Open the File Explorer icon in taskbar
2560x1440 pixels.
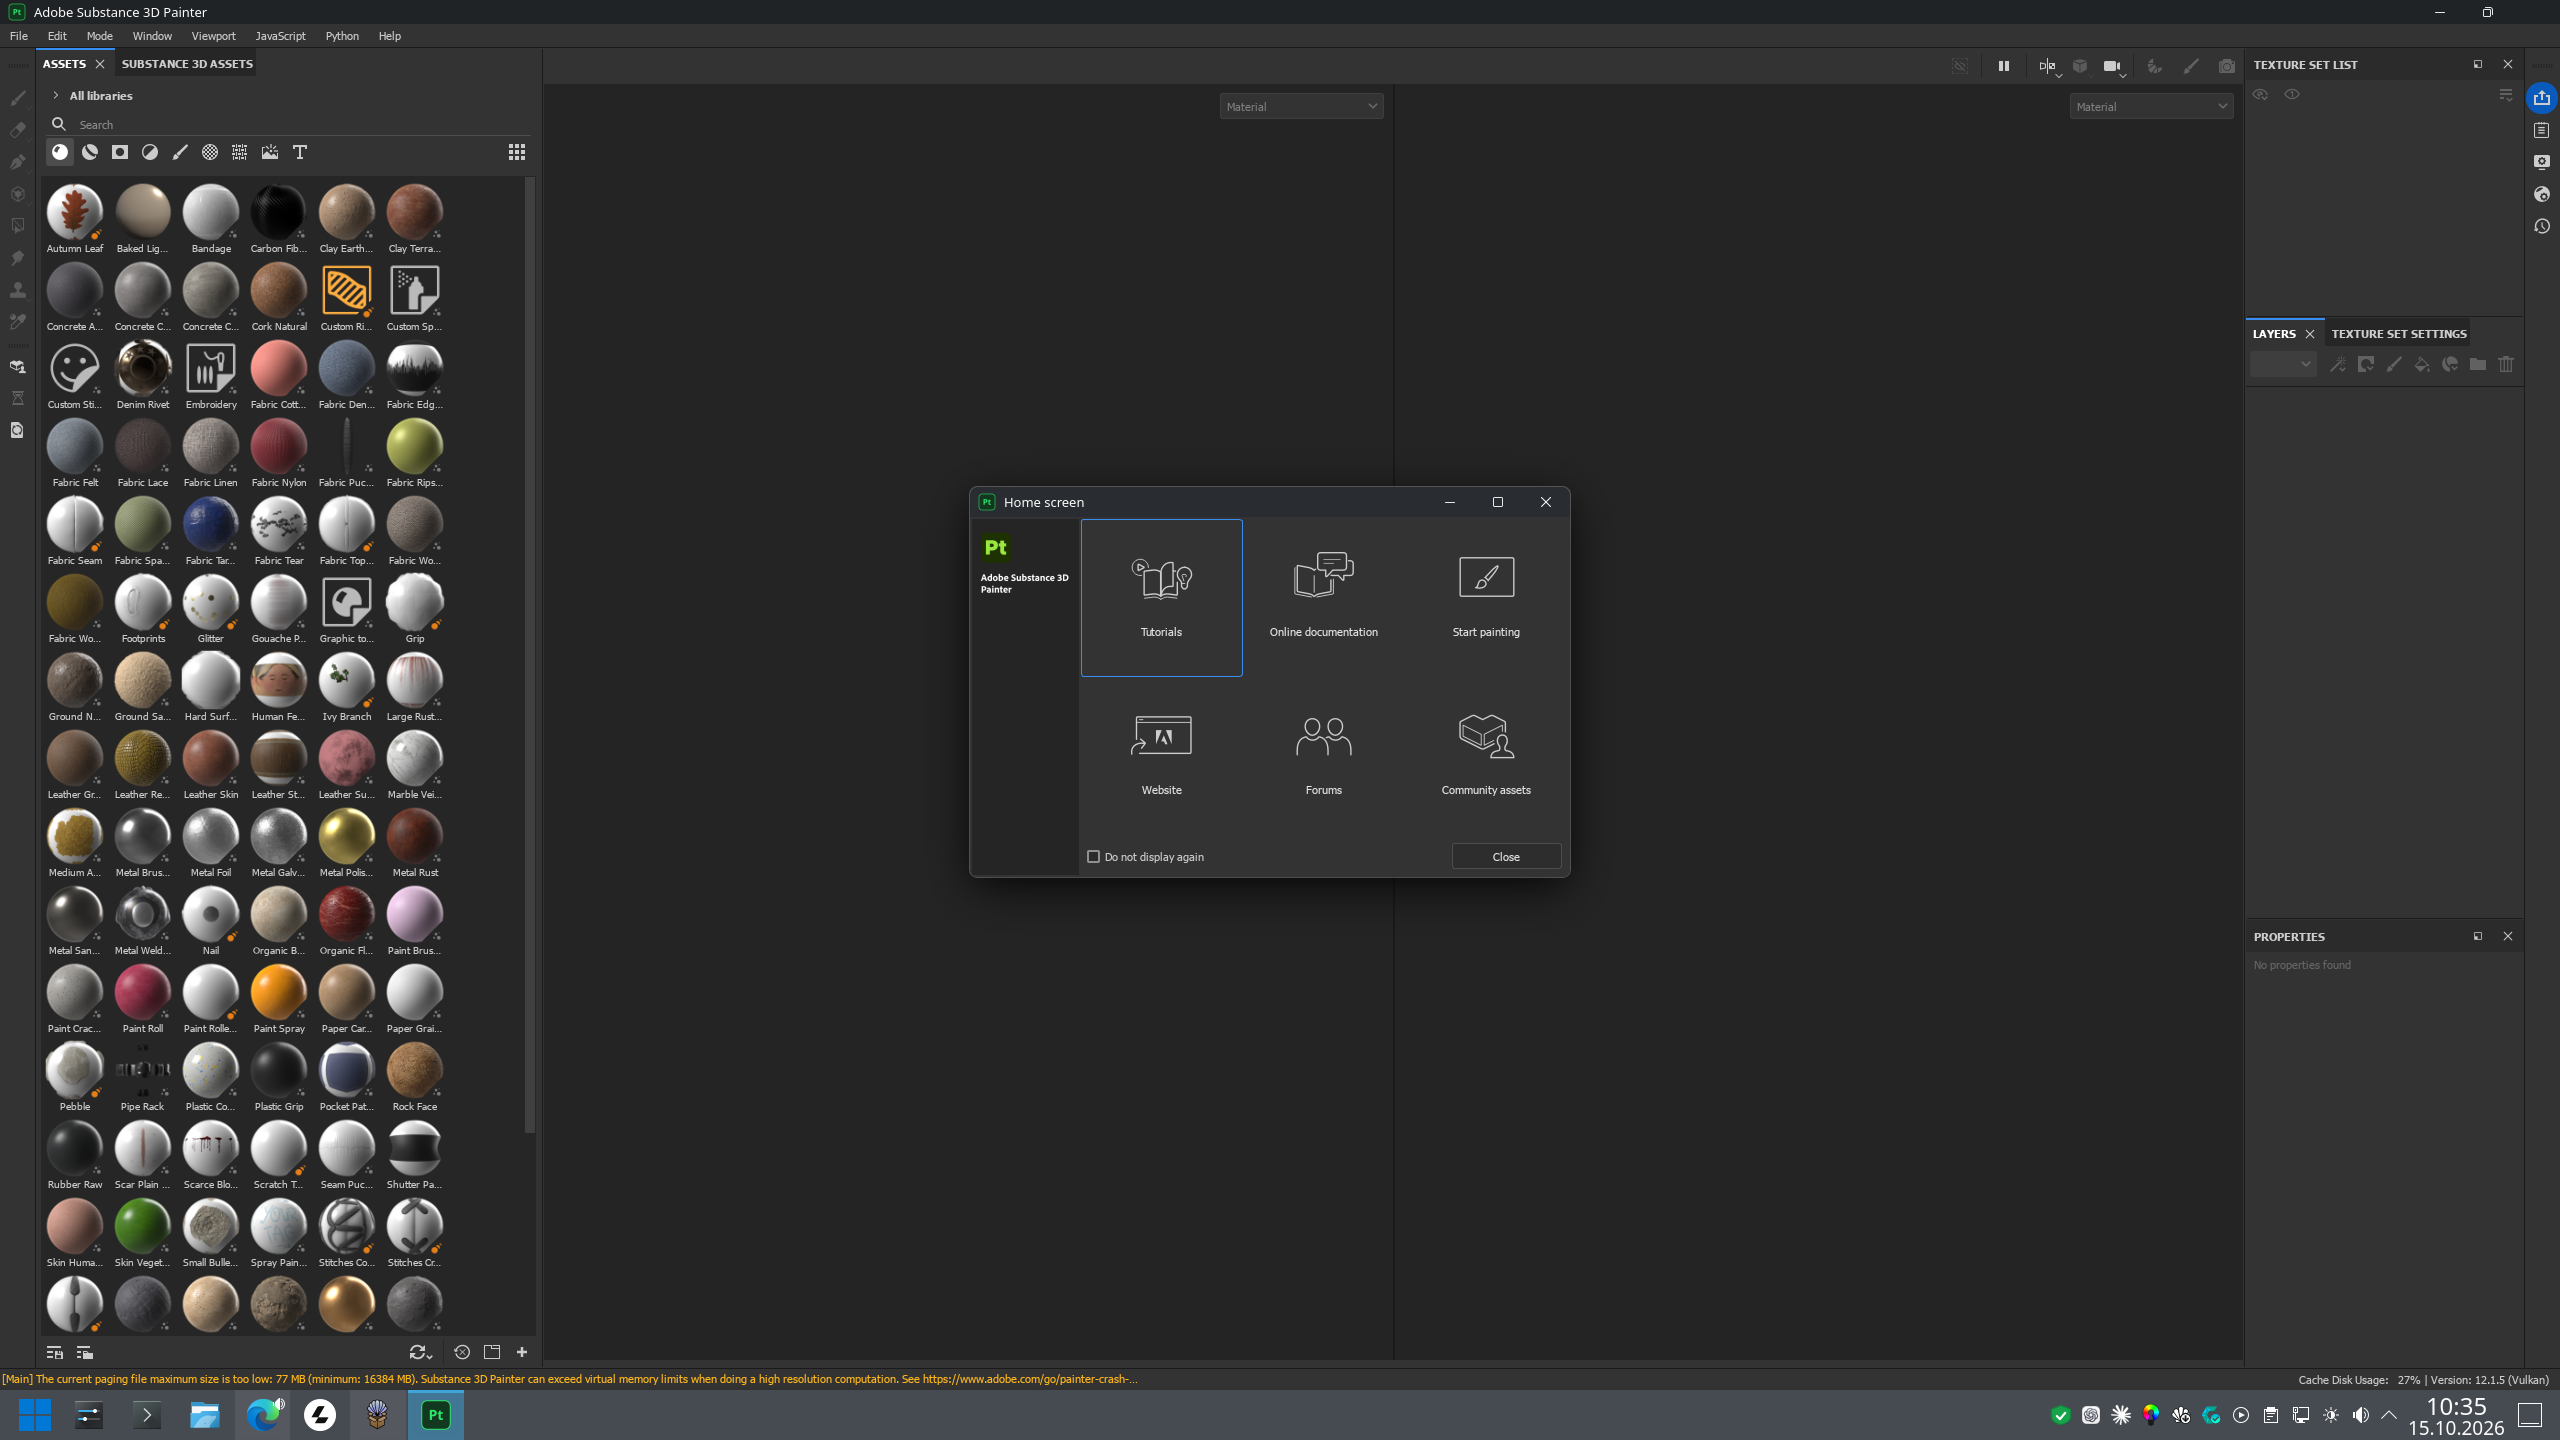point(205,1415)
